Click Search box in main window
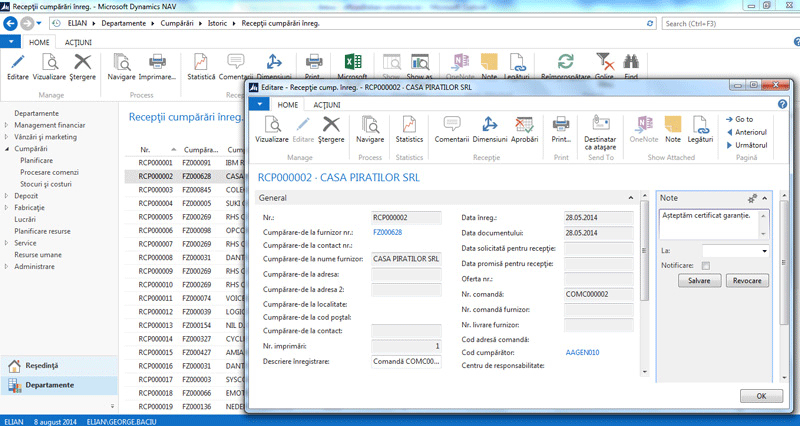 point(731,23)
